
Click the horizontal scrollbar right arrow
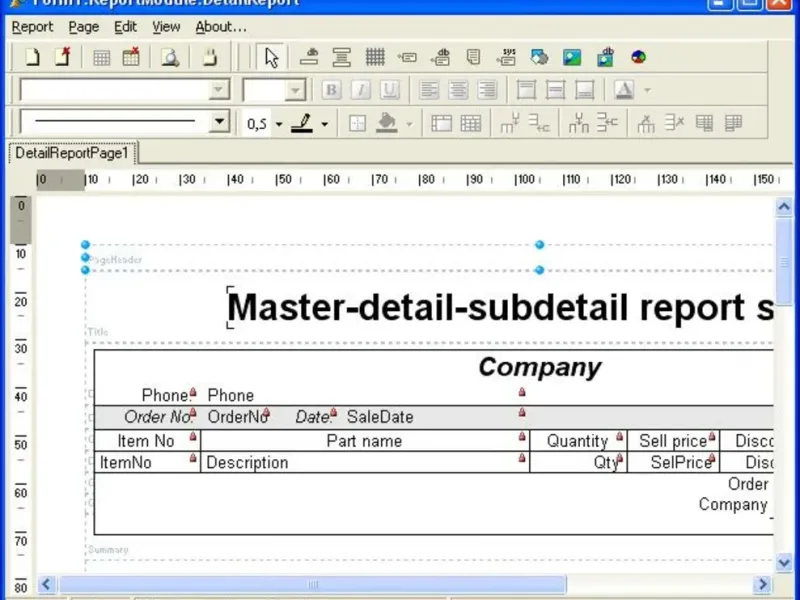tap(763, 584)
